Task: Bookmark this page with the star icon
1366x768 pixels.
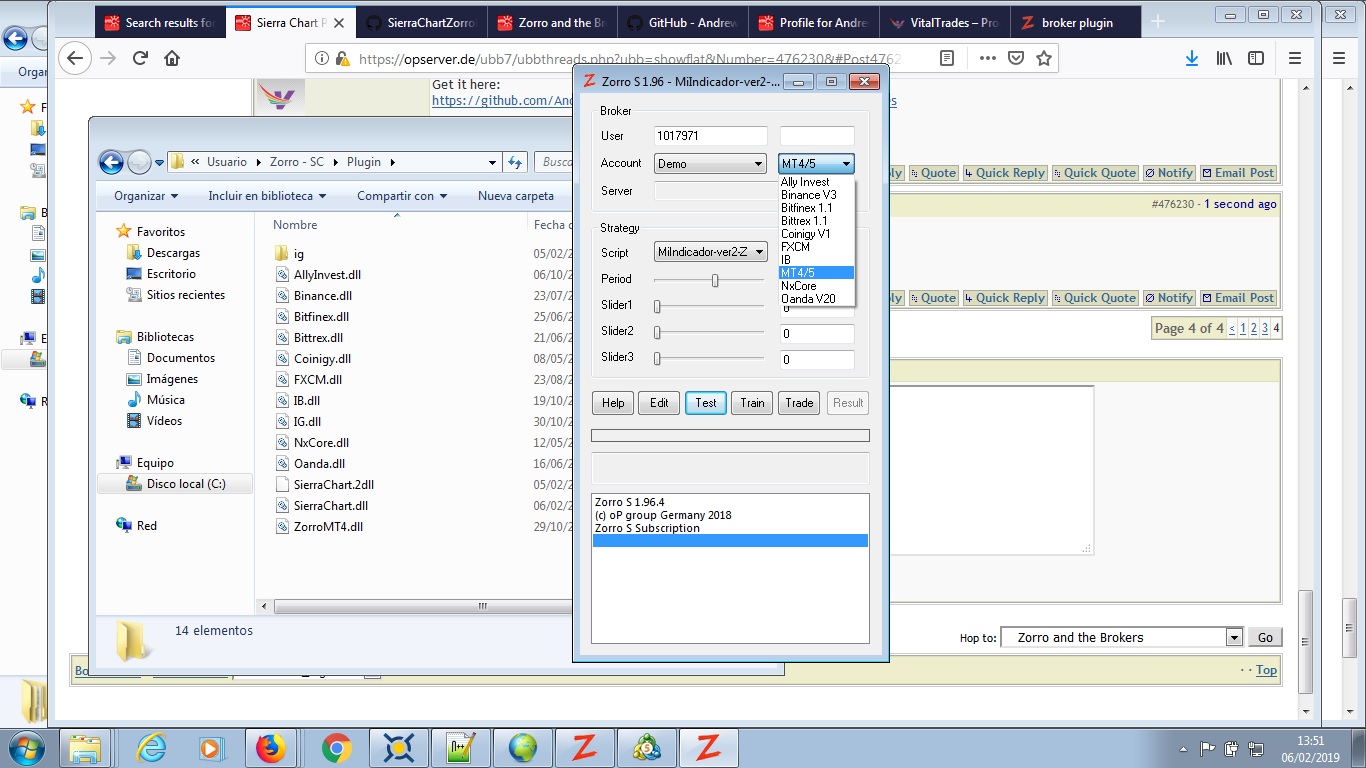Action: (1044, 58)
